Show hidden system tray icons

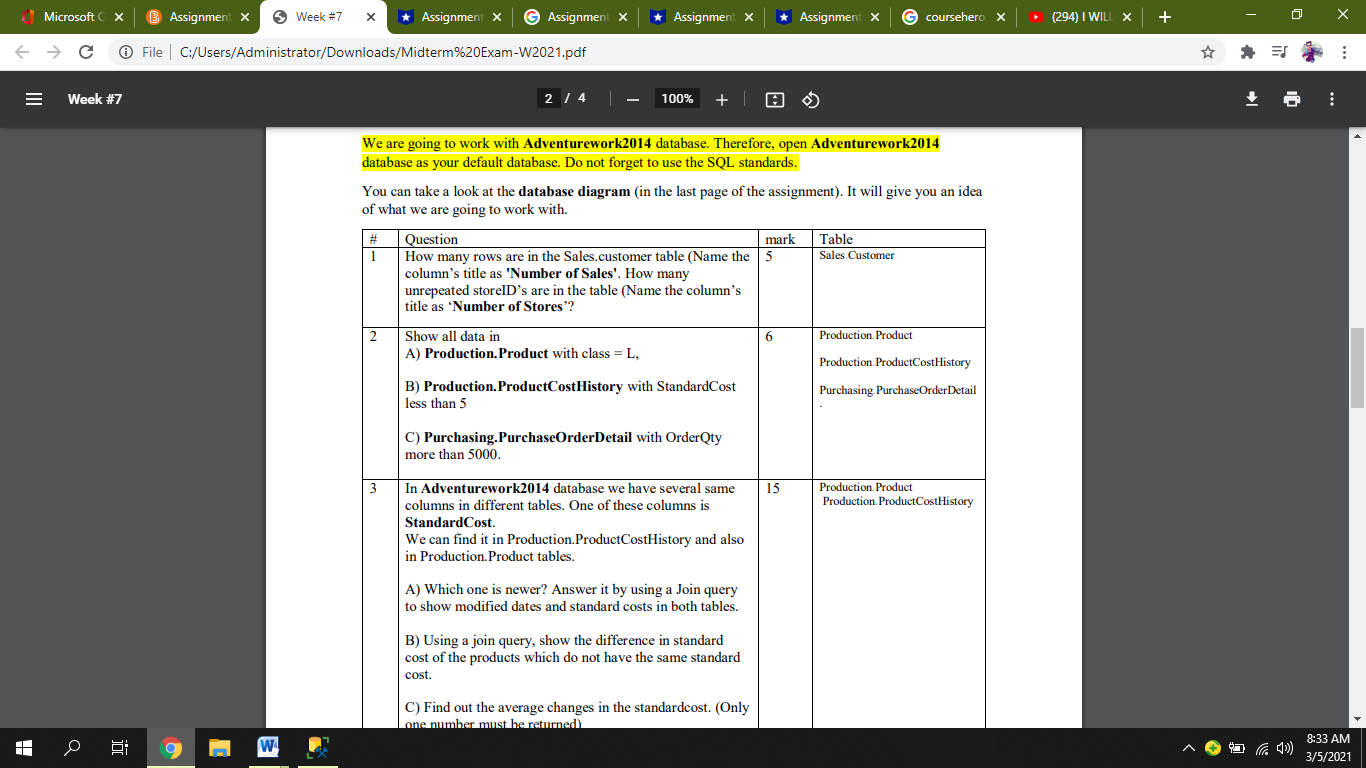coord(1190,748)
